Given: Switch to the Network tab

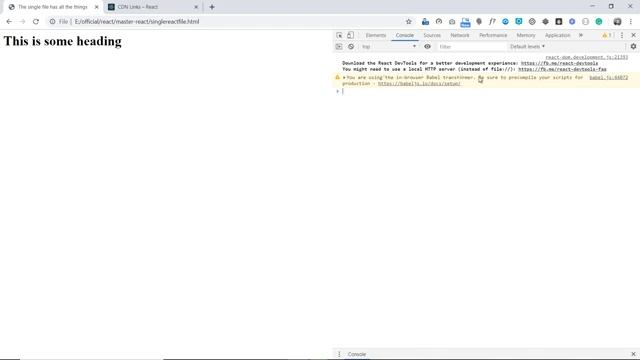Looking at the screenshot, I should 460,36.
